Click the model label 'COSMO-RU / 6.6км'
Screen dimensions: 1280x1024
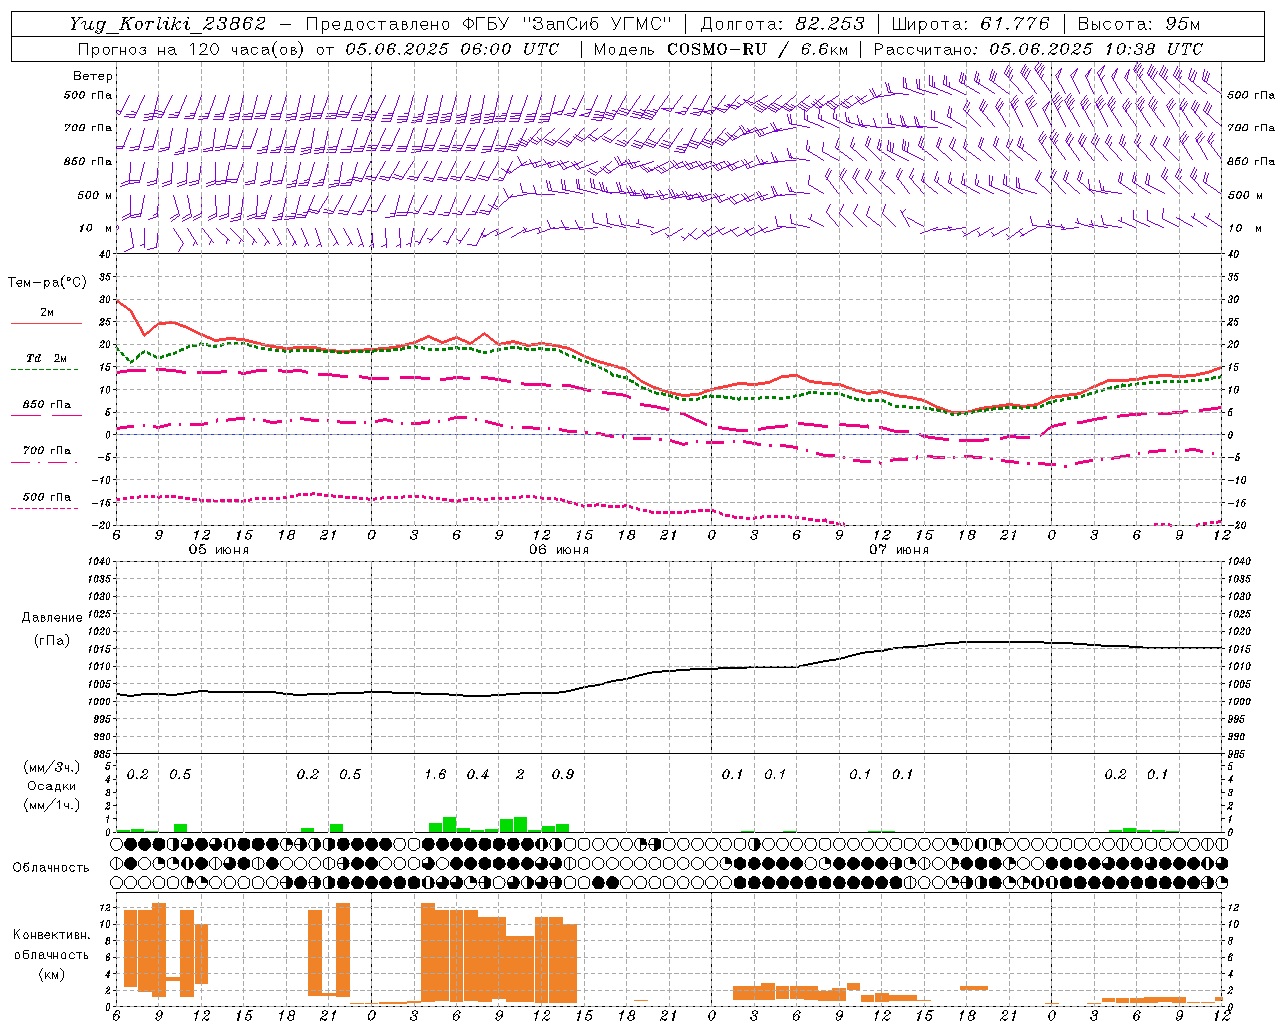(x=759, y=49)
